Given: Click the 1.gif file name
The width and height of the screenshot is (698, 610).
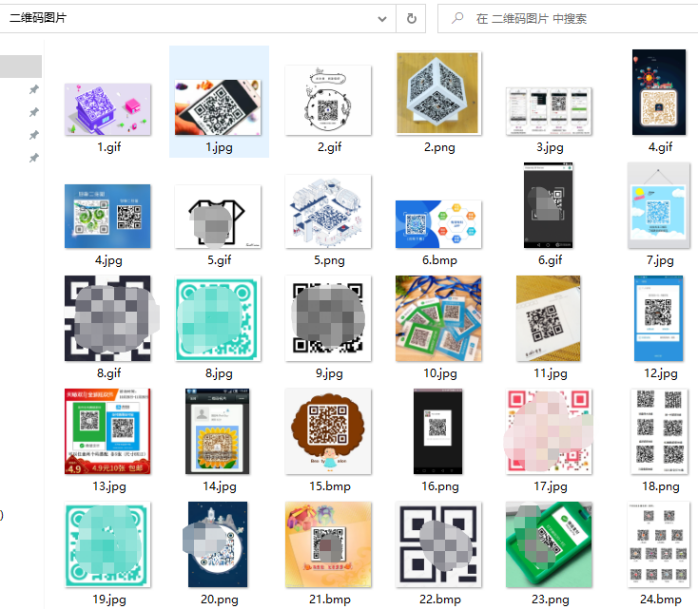Looking at the screenshot, I should click(109, 147).
